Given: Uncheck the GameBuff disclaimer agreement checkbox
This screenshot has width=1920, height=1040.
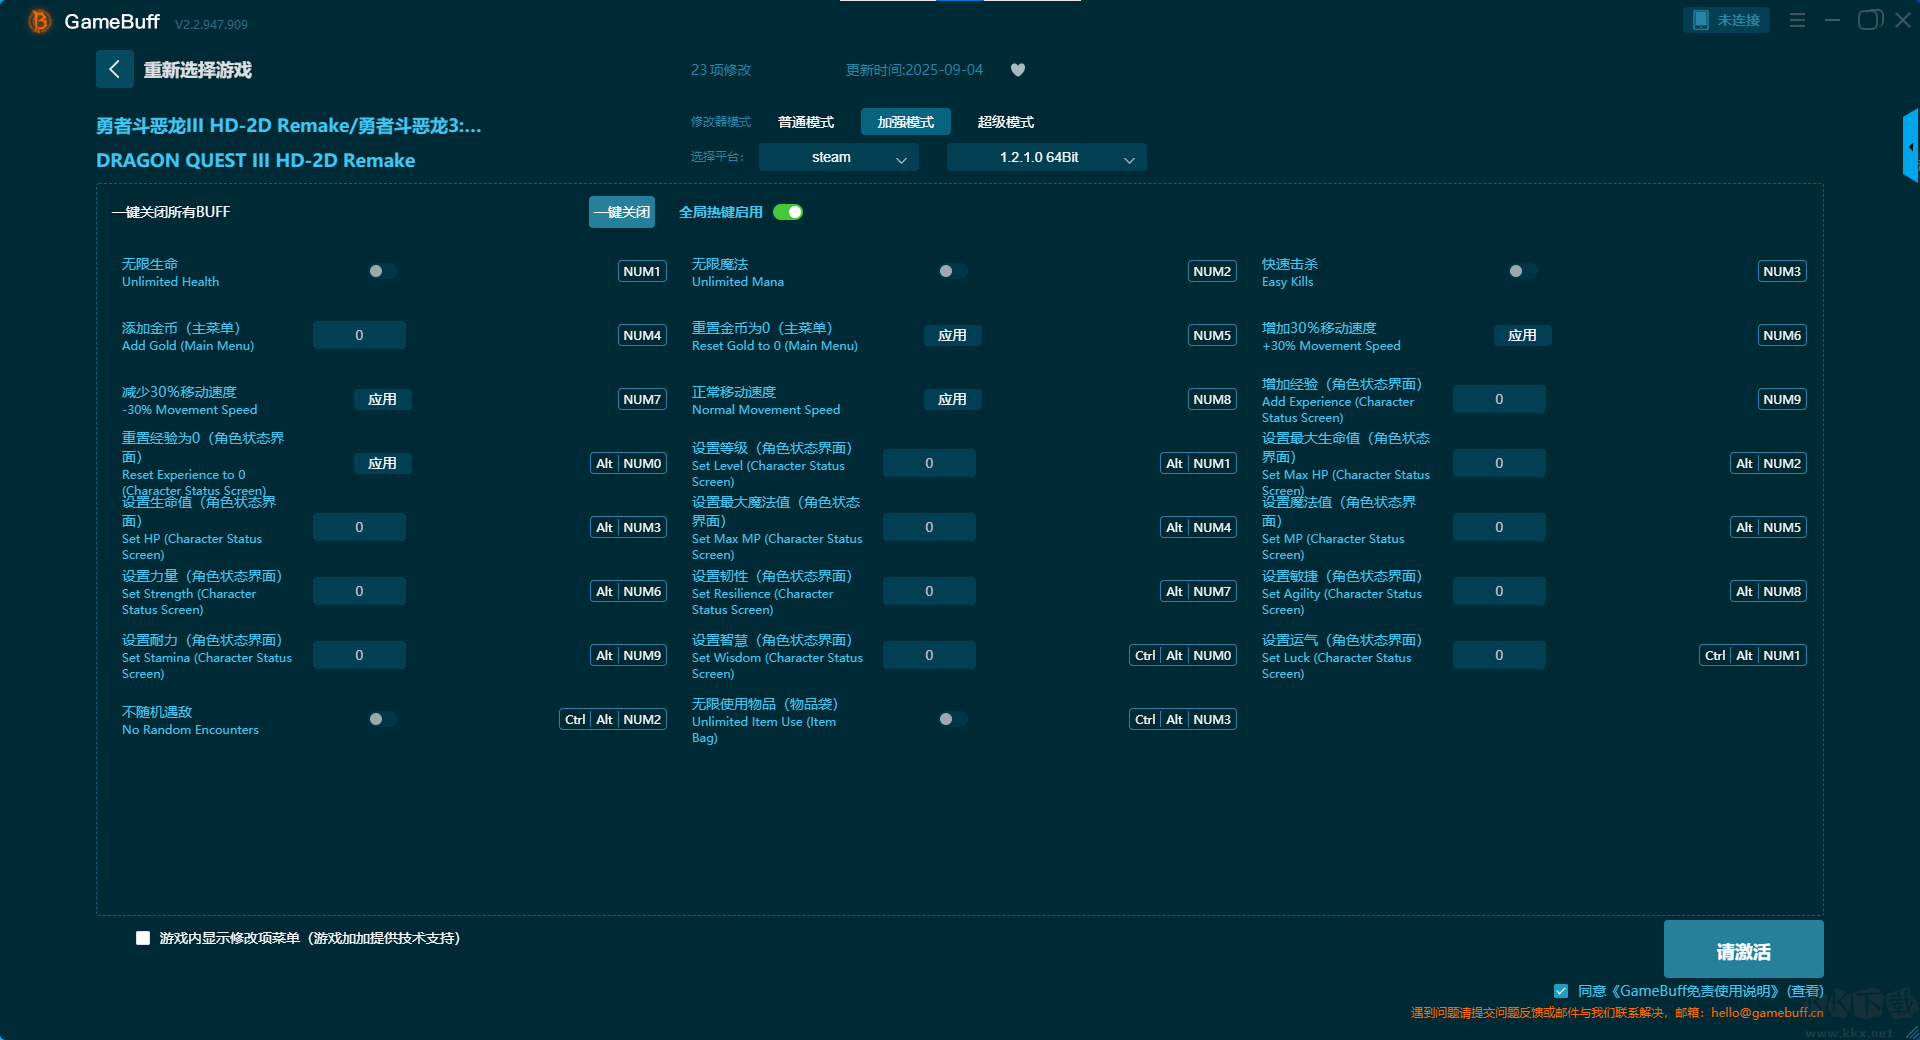Looking at the screenshot, I should pos(1561,991).
